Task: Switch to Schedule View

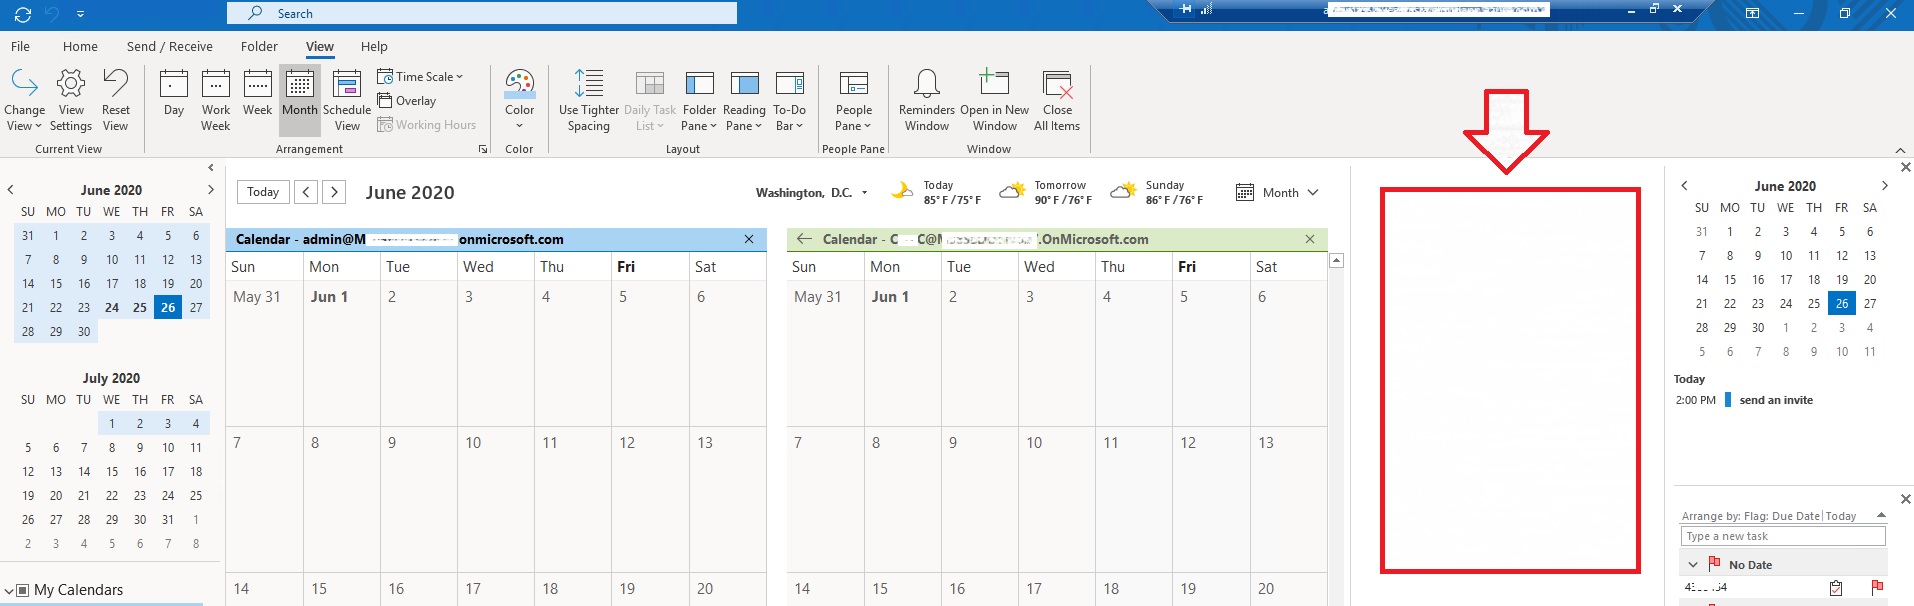Action: coord(347,100)
